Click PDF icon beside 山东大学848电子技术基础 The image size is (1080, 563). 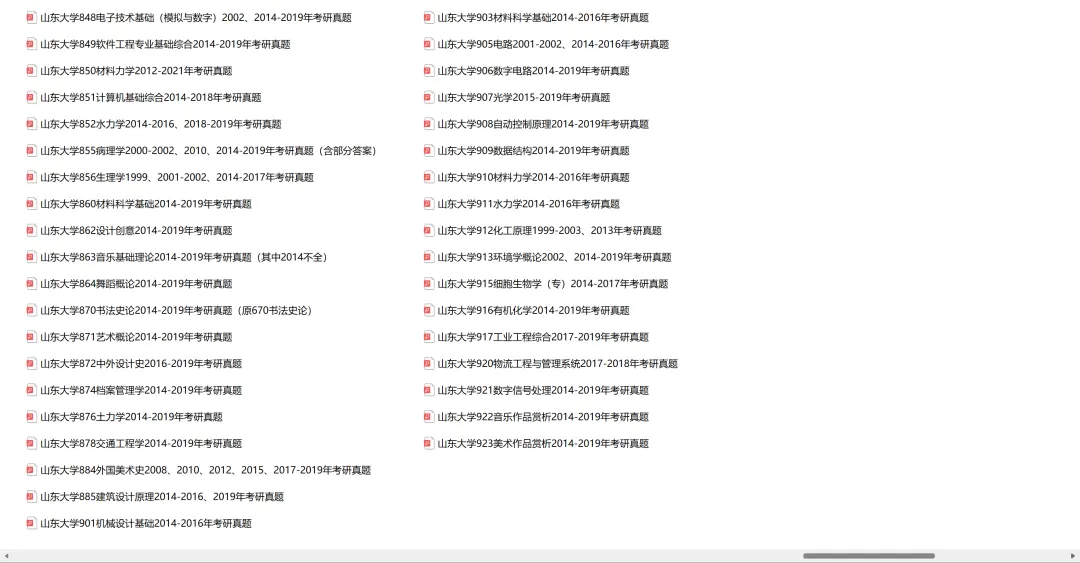click(x=31, y=17)
